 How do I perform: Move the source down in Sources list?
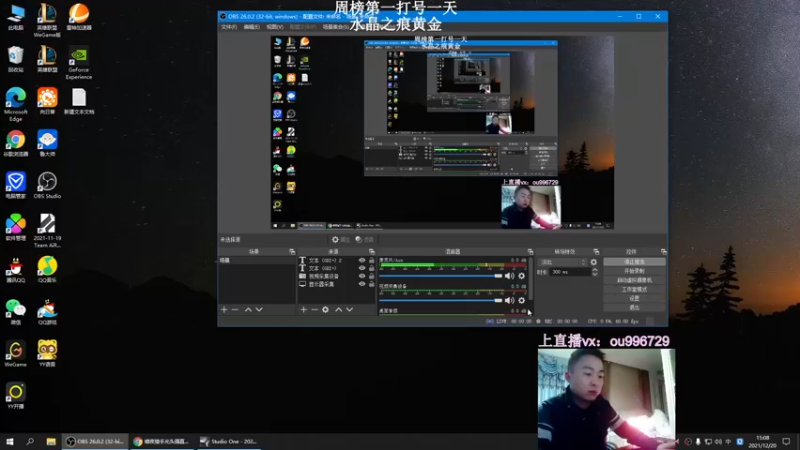pyautogui.click(x=349, y=309)
